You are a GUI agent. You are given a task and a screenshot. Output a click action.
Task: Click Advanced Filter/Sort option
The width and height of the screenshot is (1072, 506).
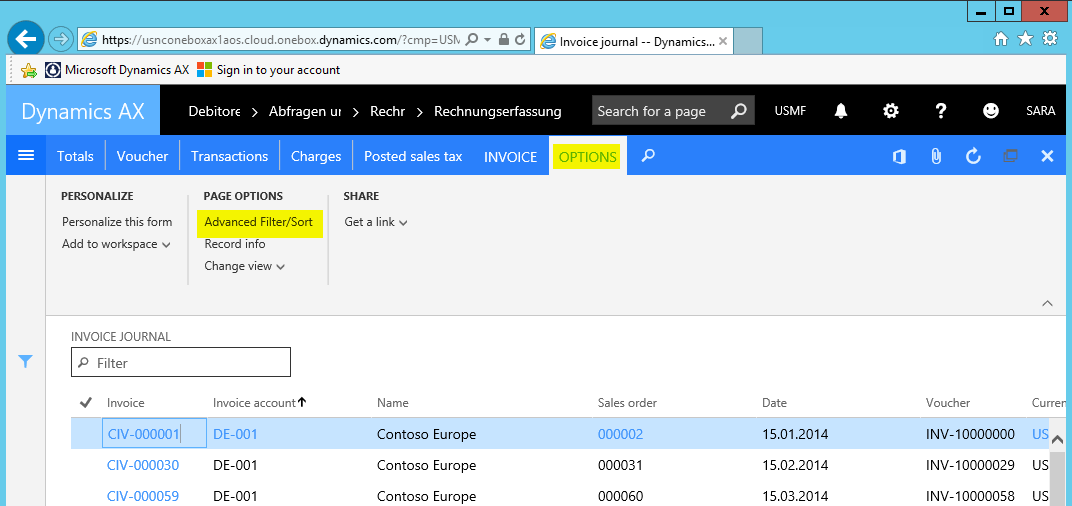click(259, 222)
